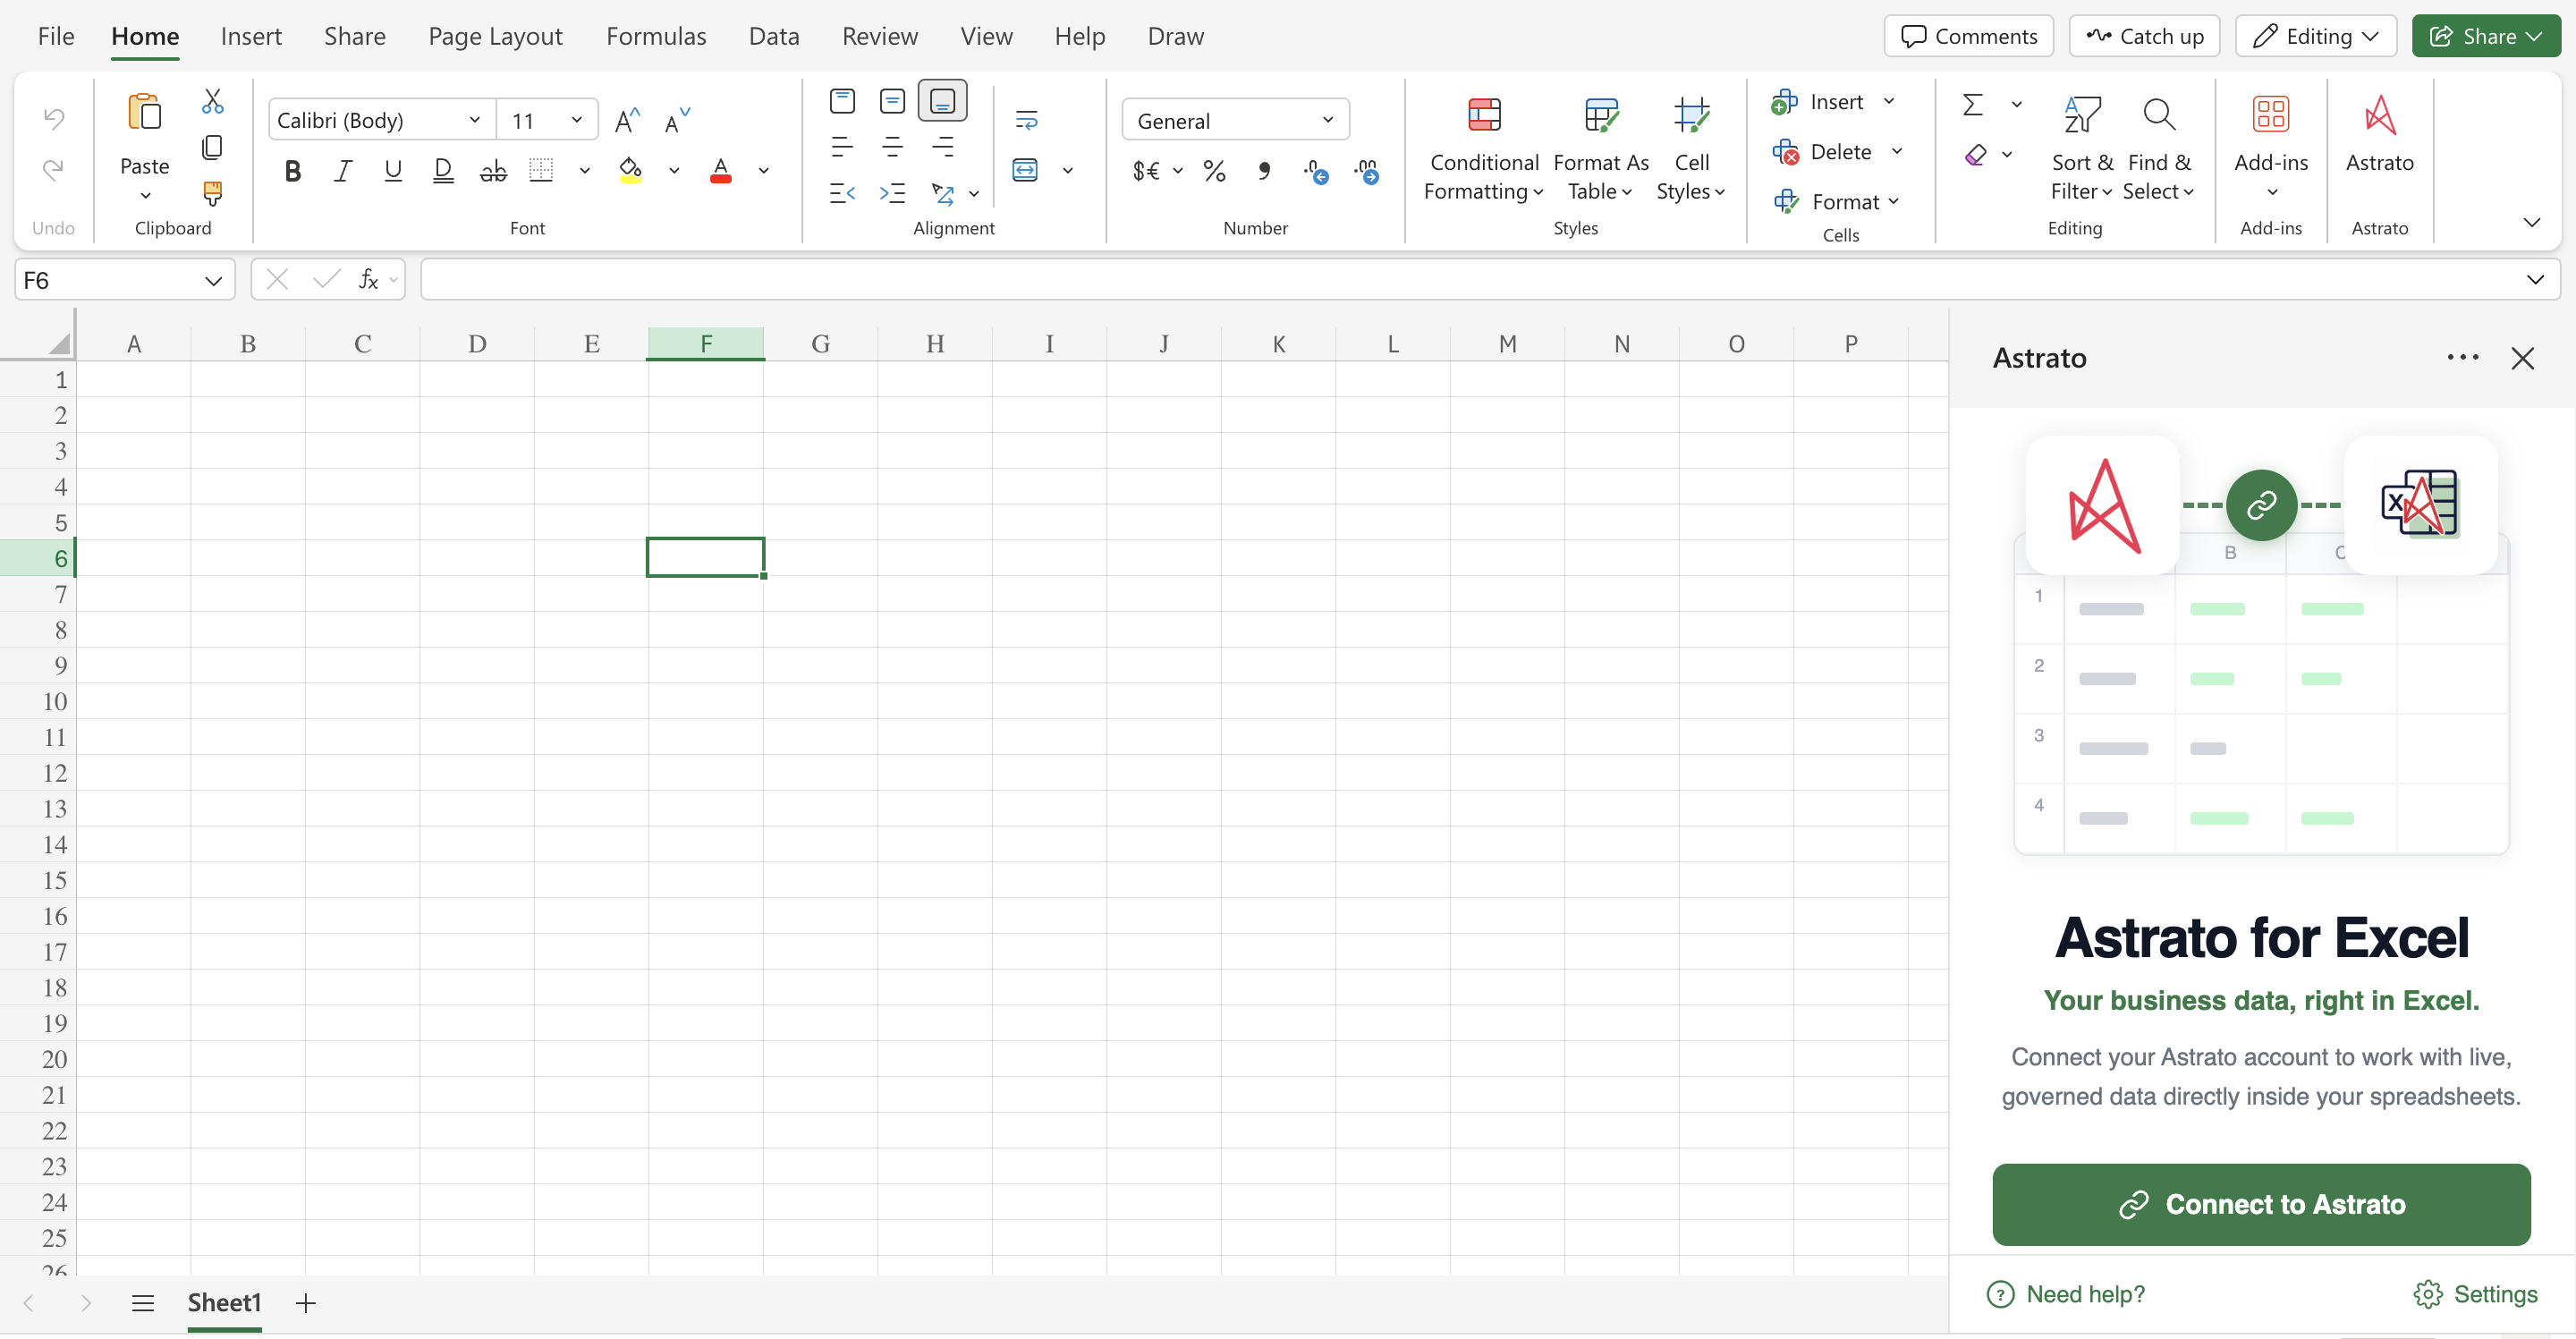The image size is (2576, 1339).
Task: Switch to the Draw tab
Action: [x=1175, y=36]
